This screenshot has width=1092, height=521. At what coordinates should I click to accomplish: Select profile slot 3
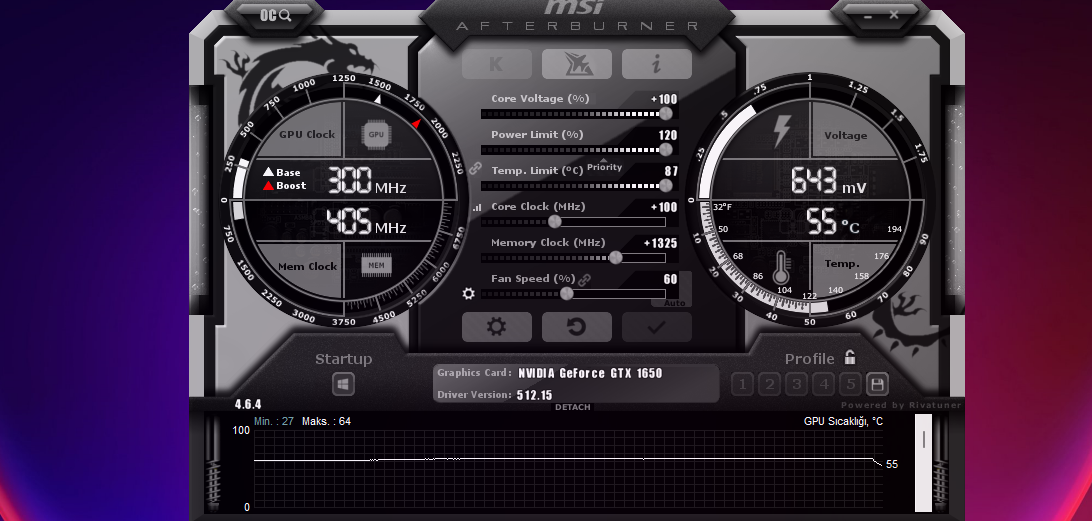point(796,384)
